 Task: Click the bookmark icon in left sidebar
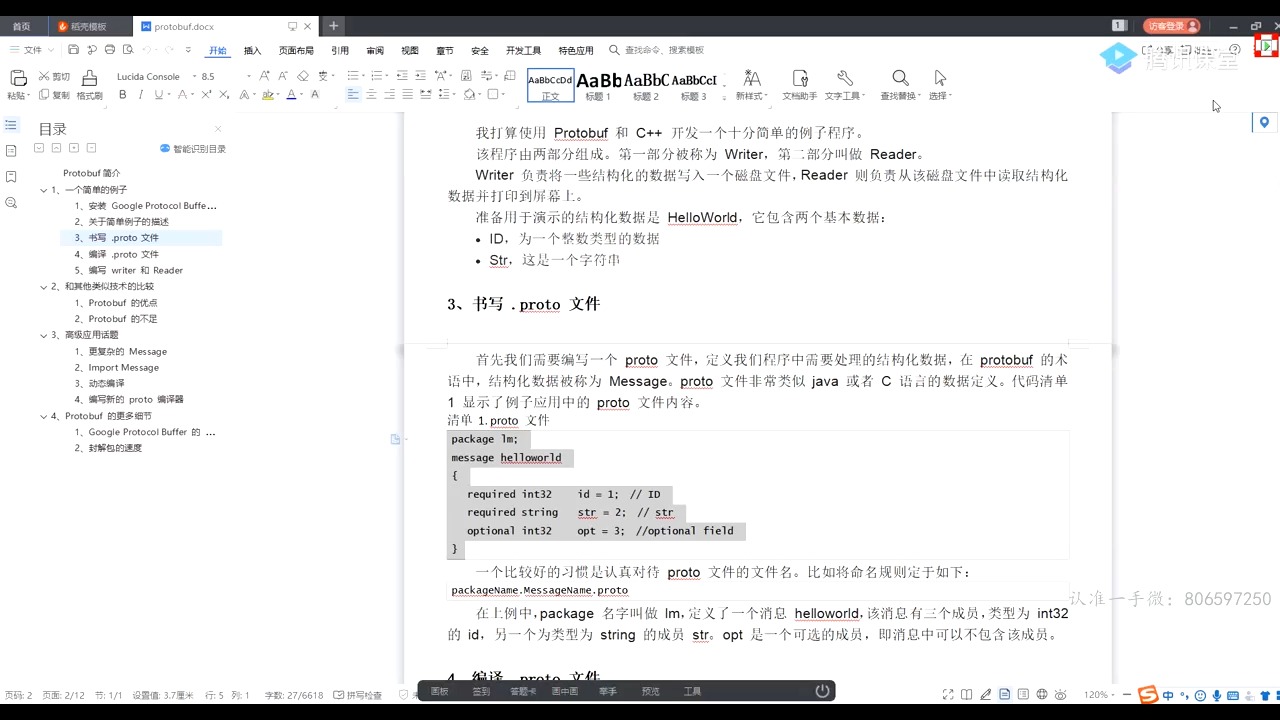11,177
